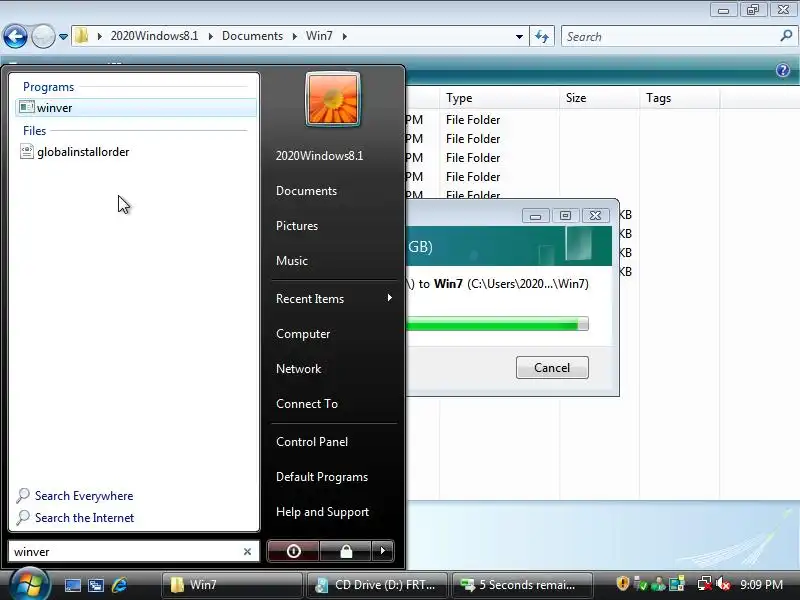Open address bar history dropdown
The height and width of the screenshot is (600, 800).
pyautogui.click(x=519, y=36)
